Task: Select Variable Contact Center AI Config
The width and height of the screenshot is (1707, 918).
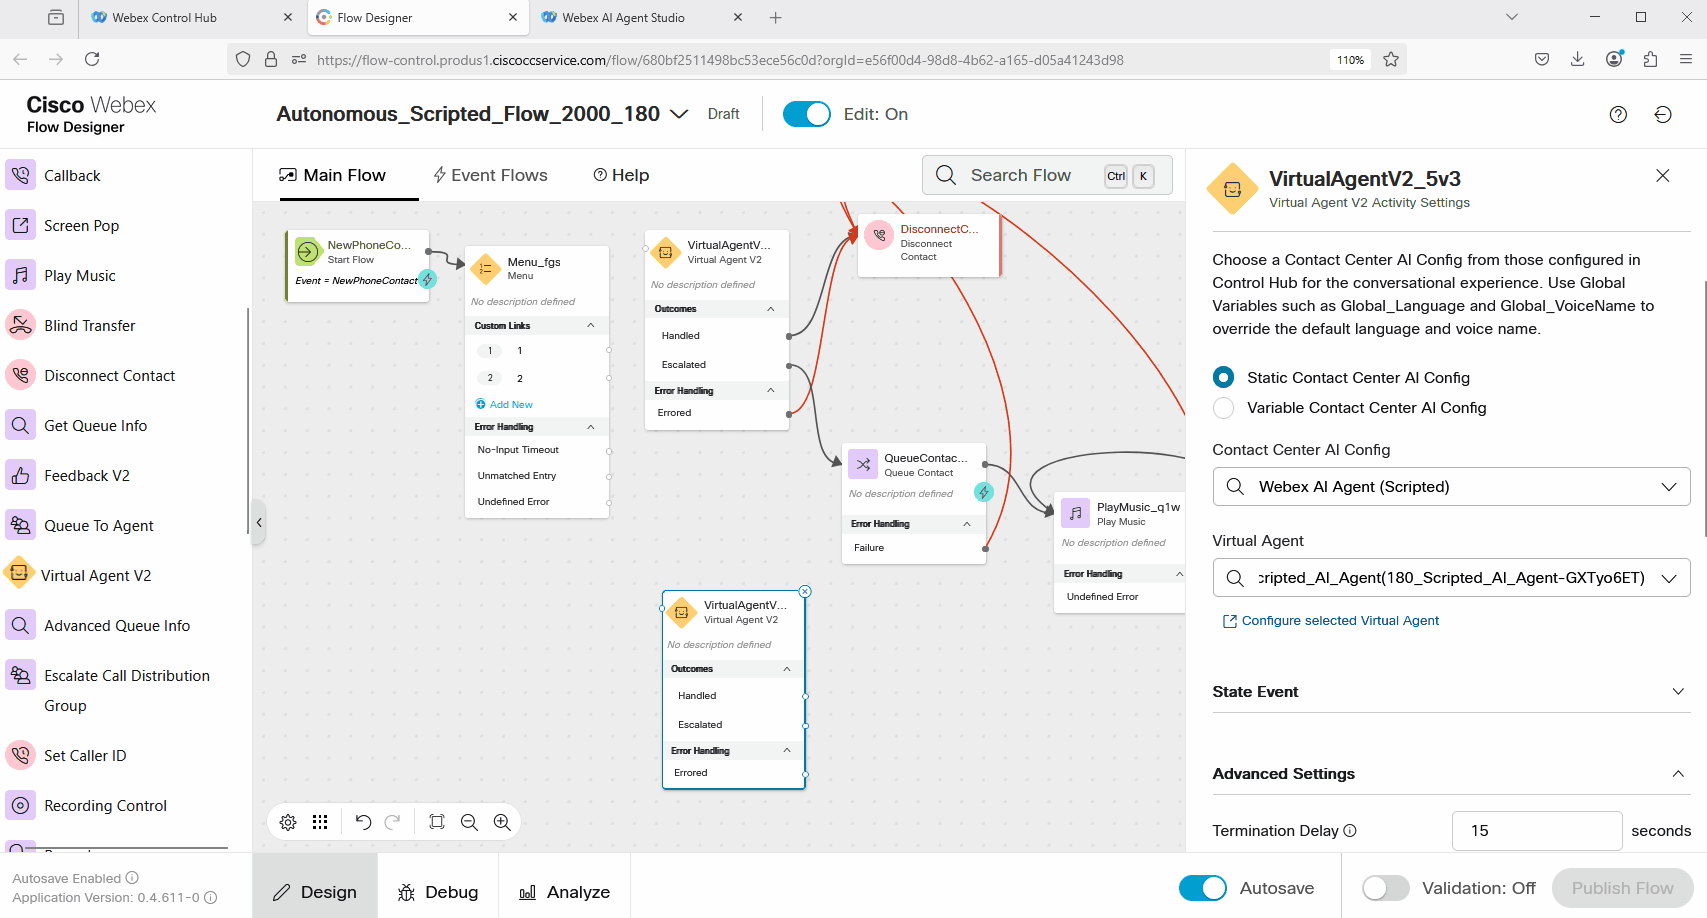Action: [1223, 408]
